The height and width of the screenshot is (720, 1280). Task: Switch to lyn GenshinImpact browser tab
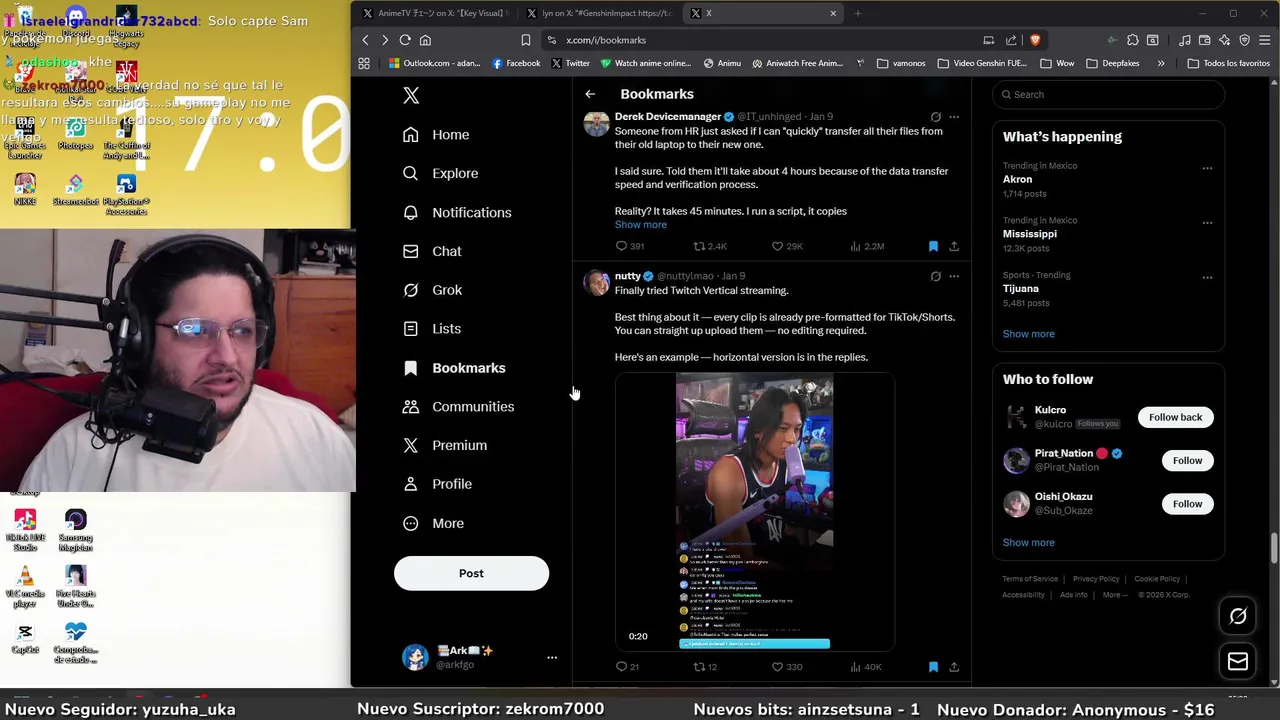click(600, 13)
